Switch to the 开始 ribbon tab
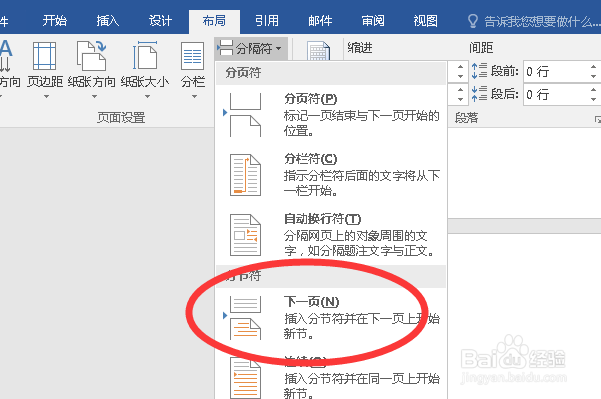Viewport: 601px width, 399px height. (54, 21)
